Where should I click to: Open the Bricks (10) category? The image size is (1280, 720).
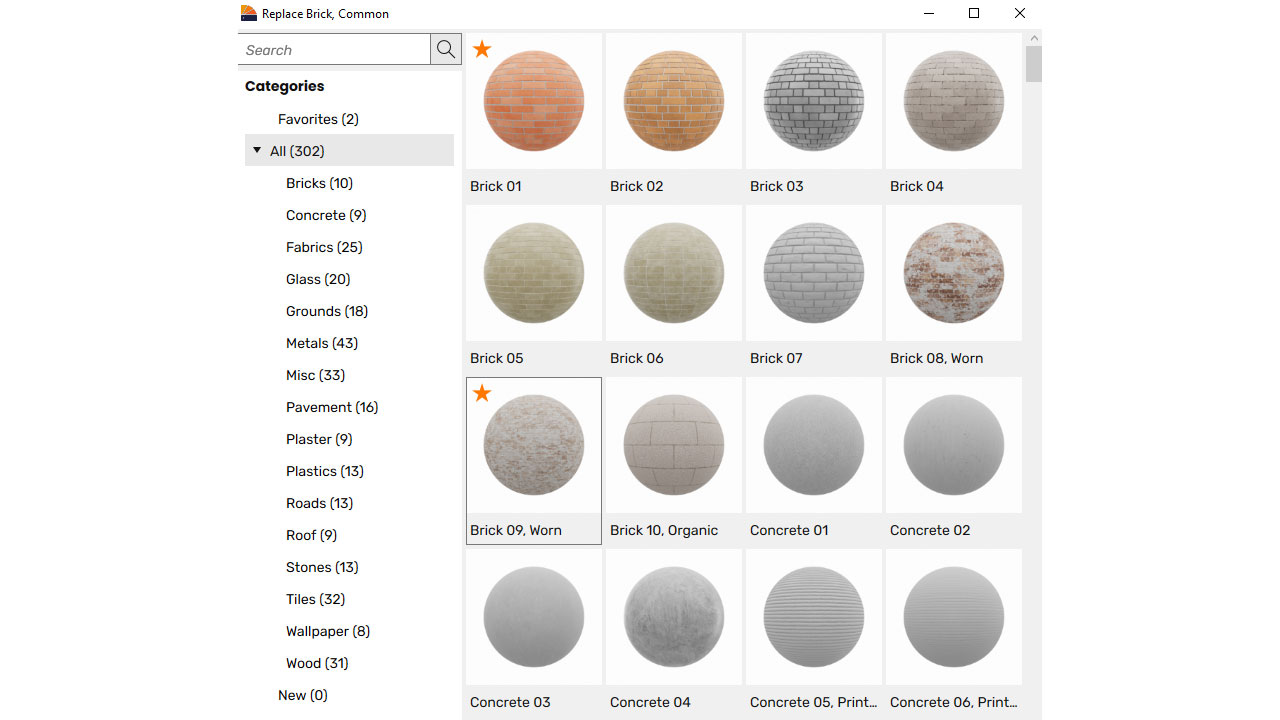(x=319, y=183)
